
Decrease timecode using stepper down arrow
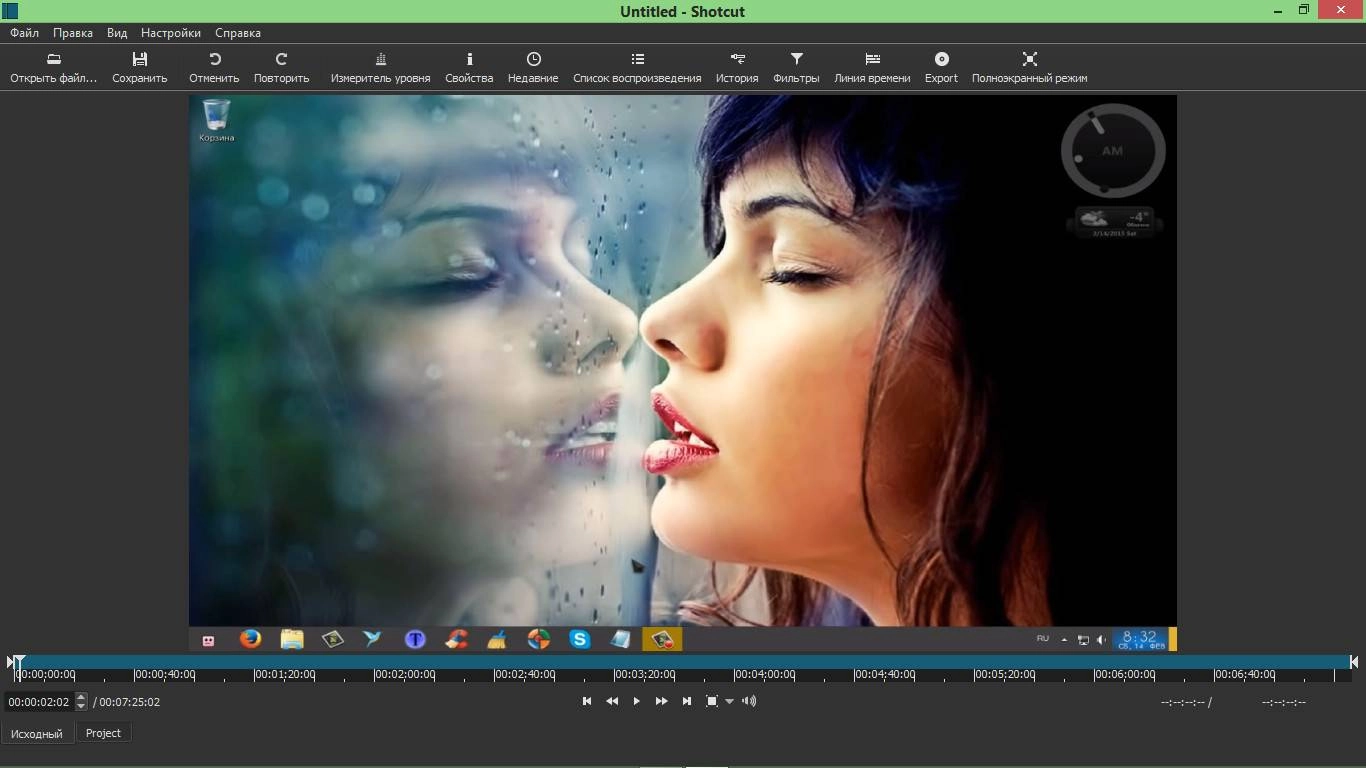click(82, 707)
